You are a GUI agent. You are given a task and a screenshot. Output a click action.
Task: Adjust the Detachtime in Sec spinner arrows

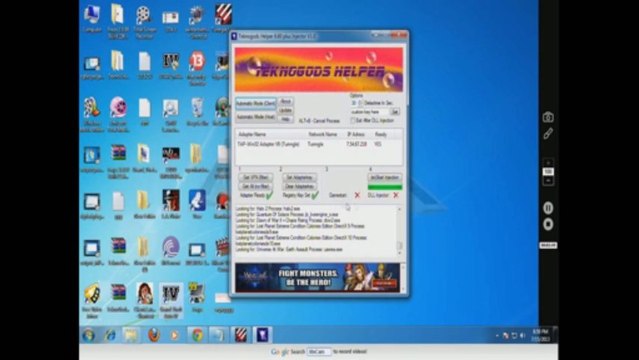(360, 103)
